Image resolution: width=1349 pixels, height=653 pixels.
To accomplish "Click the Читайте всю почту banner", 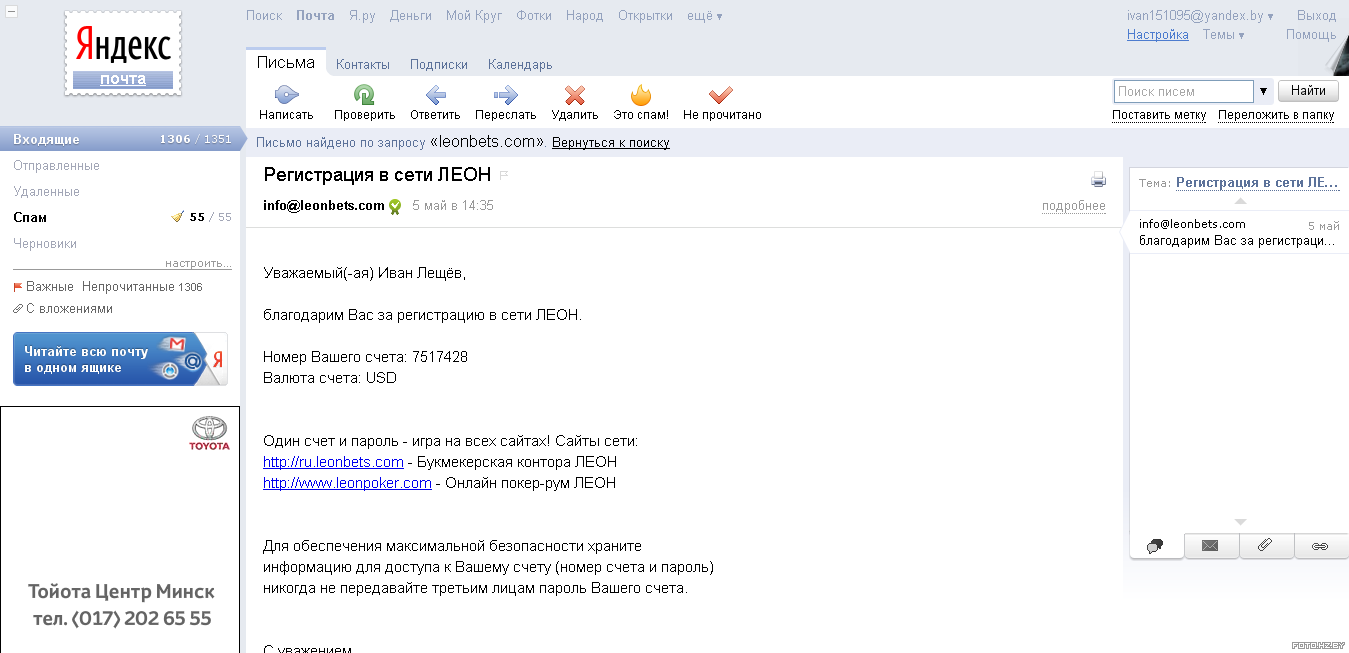I will [x=120, y=359].
